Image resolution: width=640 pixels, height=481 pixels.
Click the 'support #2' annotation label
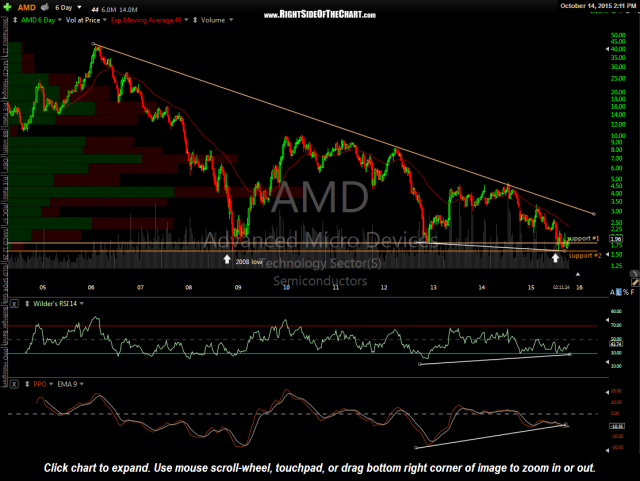(585, 256)
